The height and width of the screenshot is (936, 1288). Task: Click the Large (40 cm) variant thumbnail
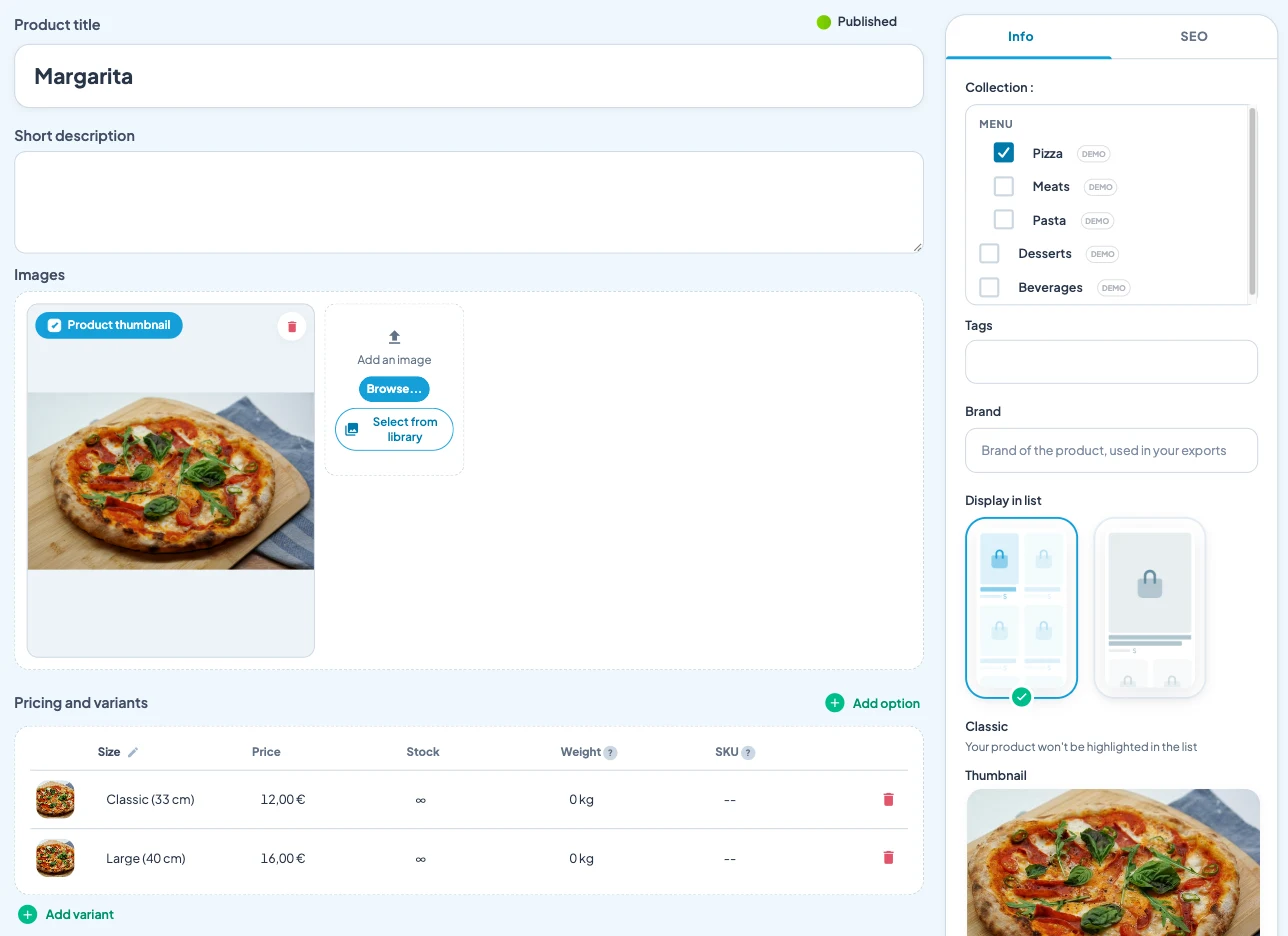[x=55, y=858]
